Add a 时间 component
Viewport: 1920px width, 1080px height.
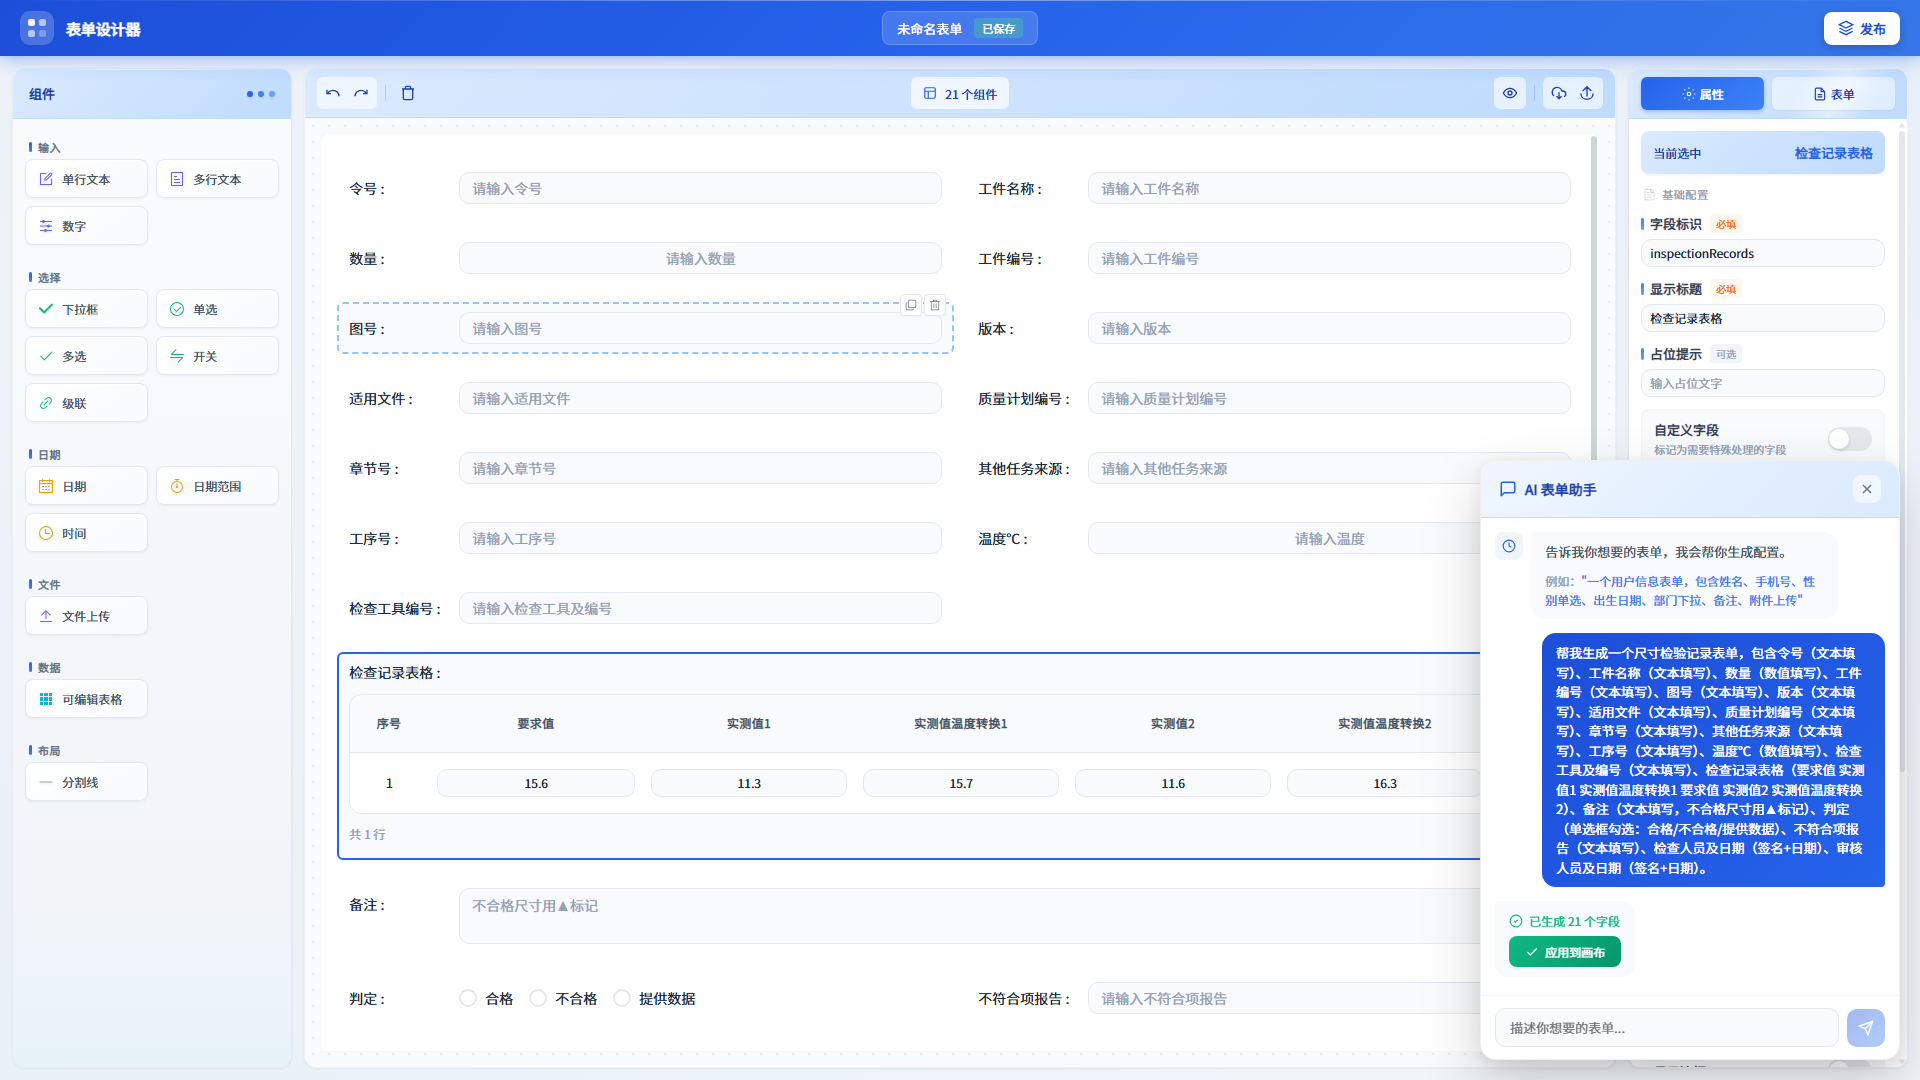click(x=86, y=533)
